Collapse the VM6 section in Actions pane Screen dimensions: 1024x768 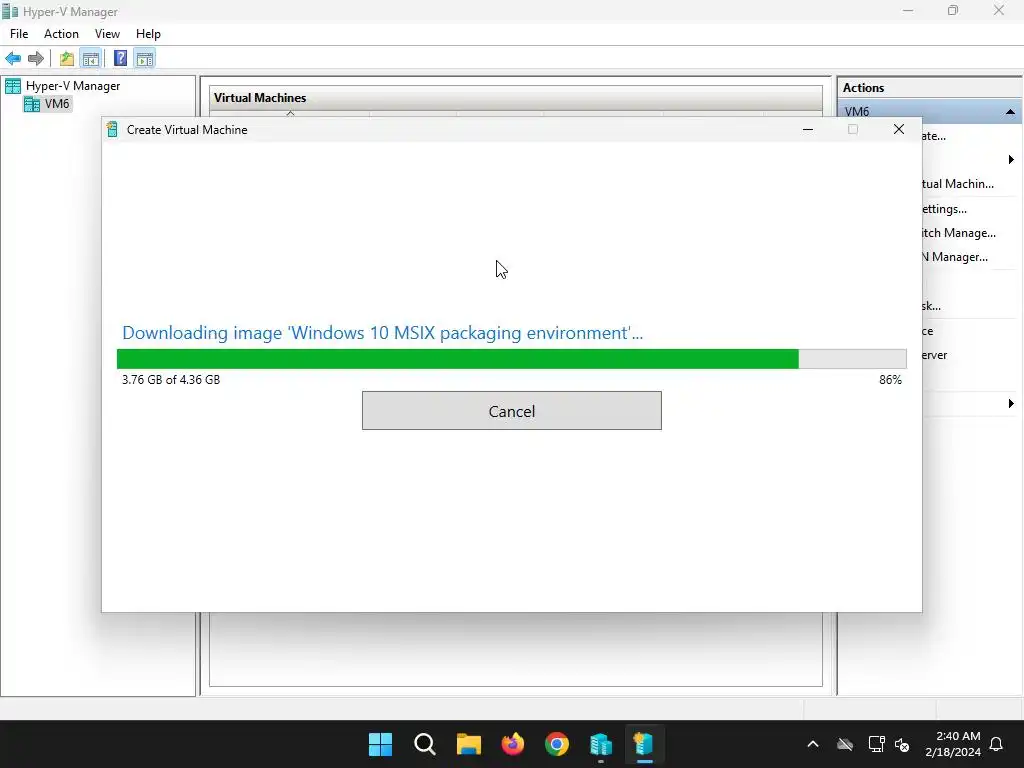1010,112
